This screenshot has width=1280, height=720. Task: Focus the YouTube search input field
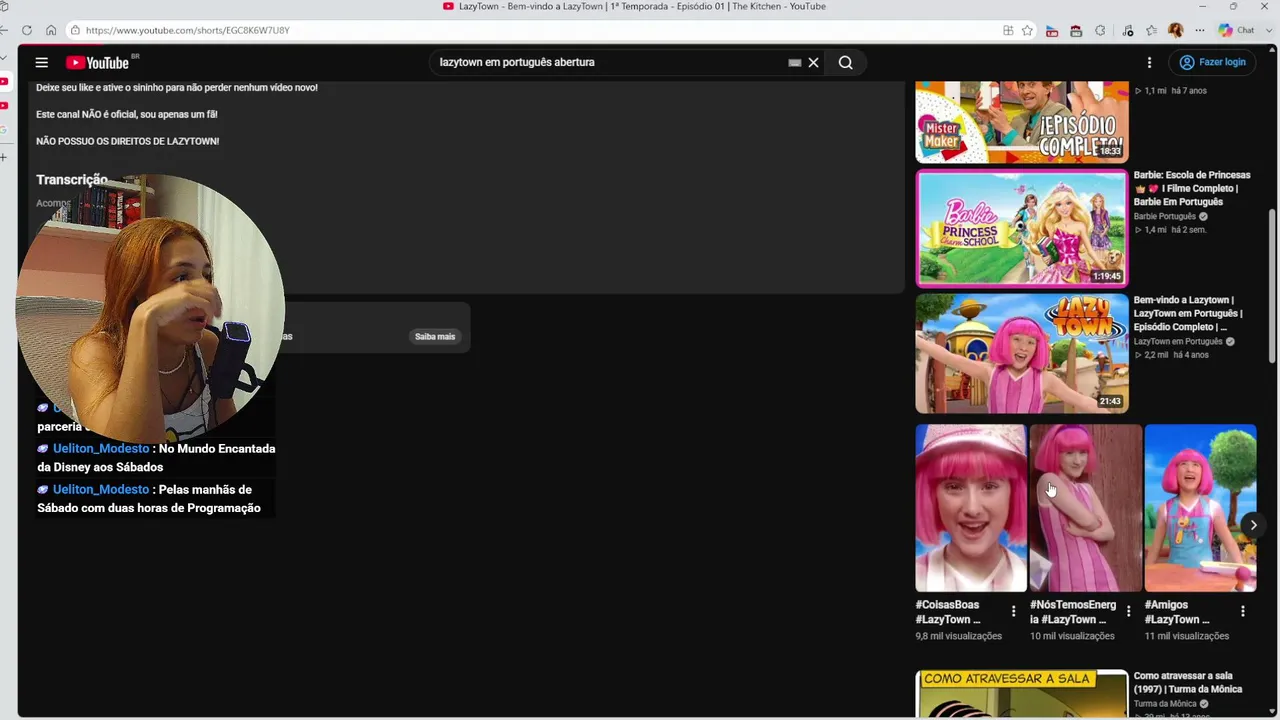[610, 62]
